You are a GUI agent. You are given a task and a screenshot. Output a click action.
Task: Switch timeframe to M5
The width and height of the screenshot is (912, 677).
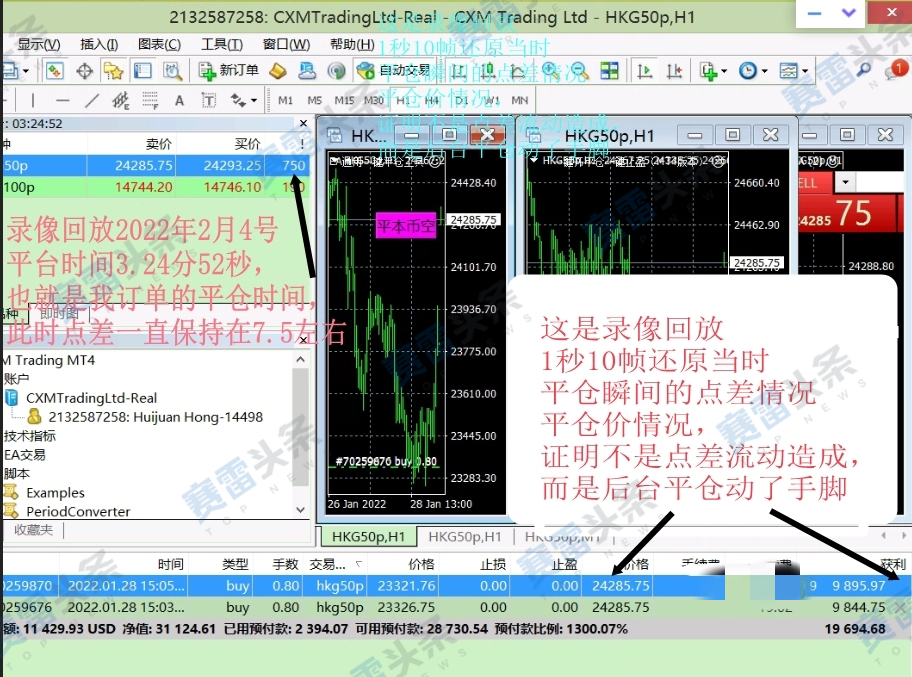coord(314,101)
